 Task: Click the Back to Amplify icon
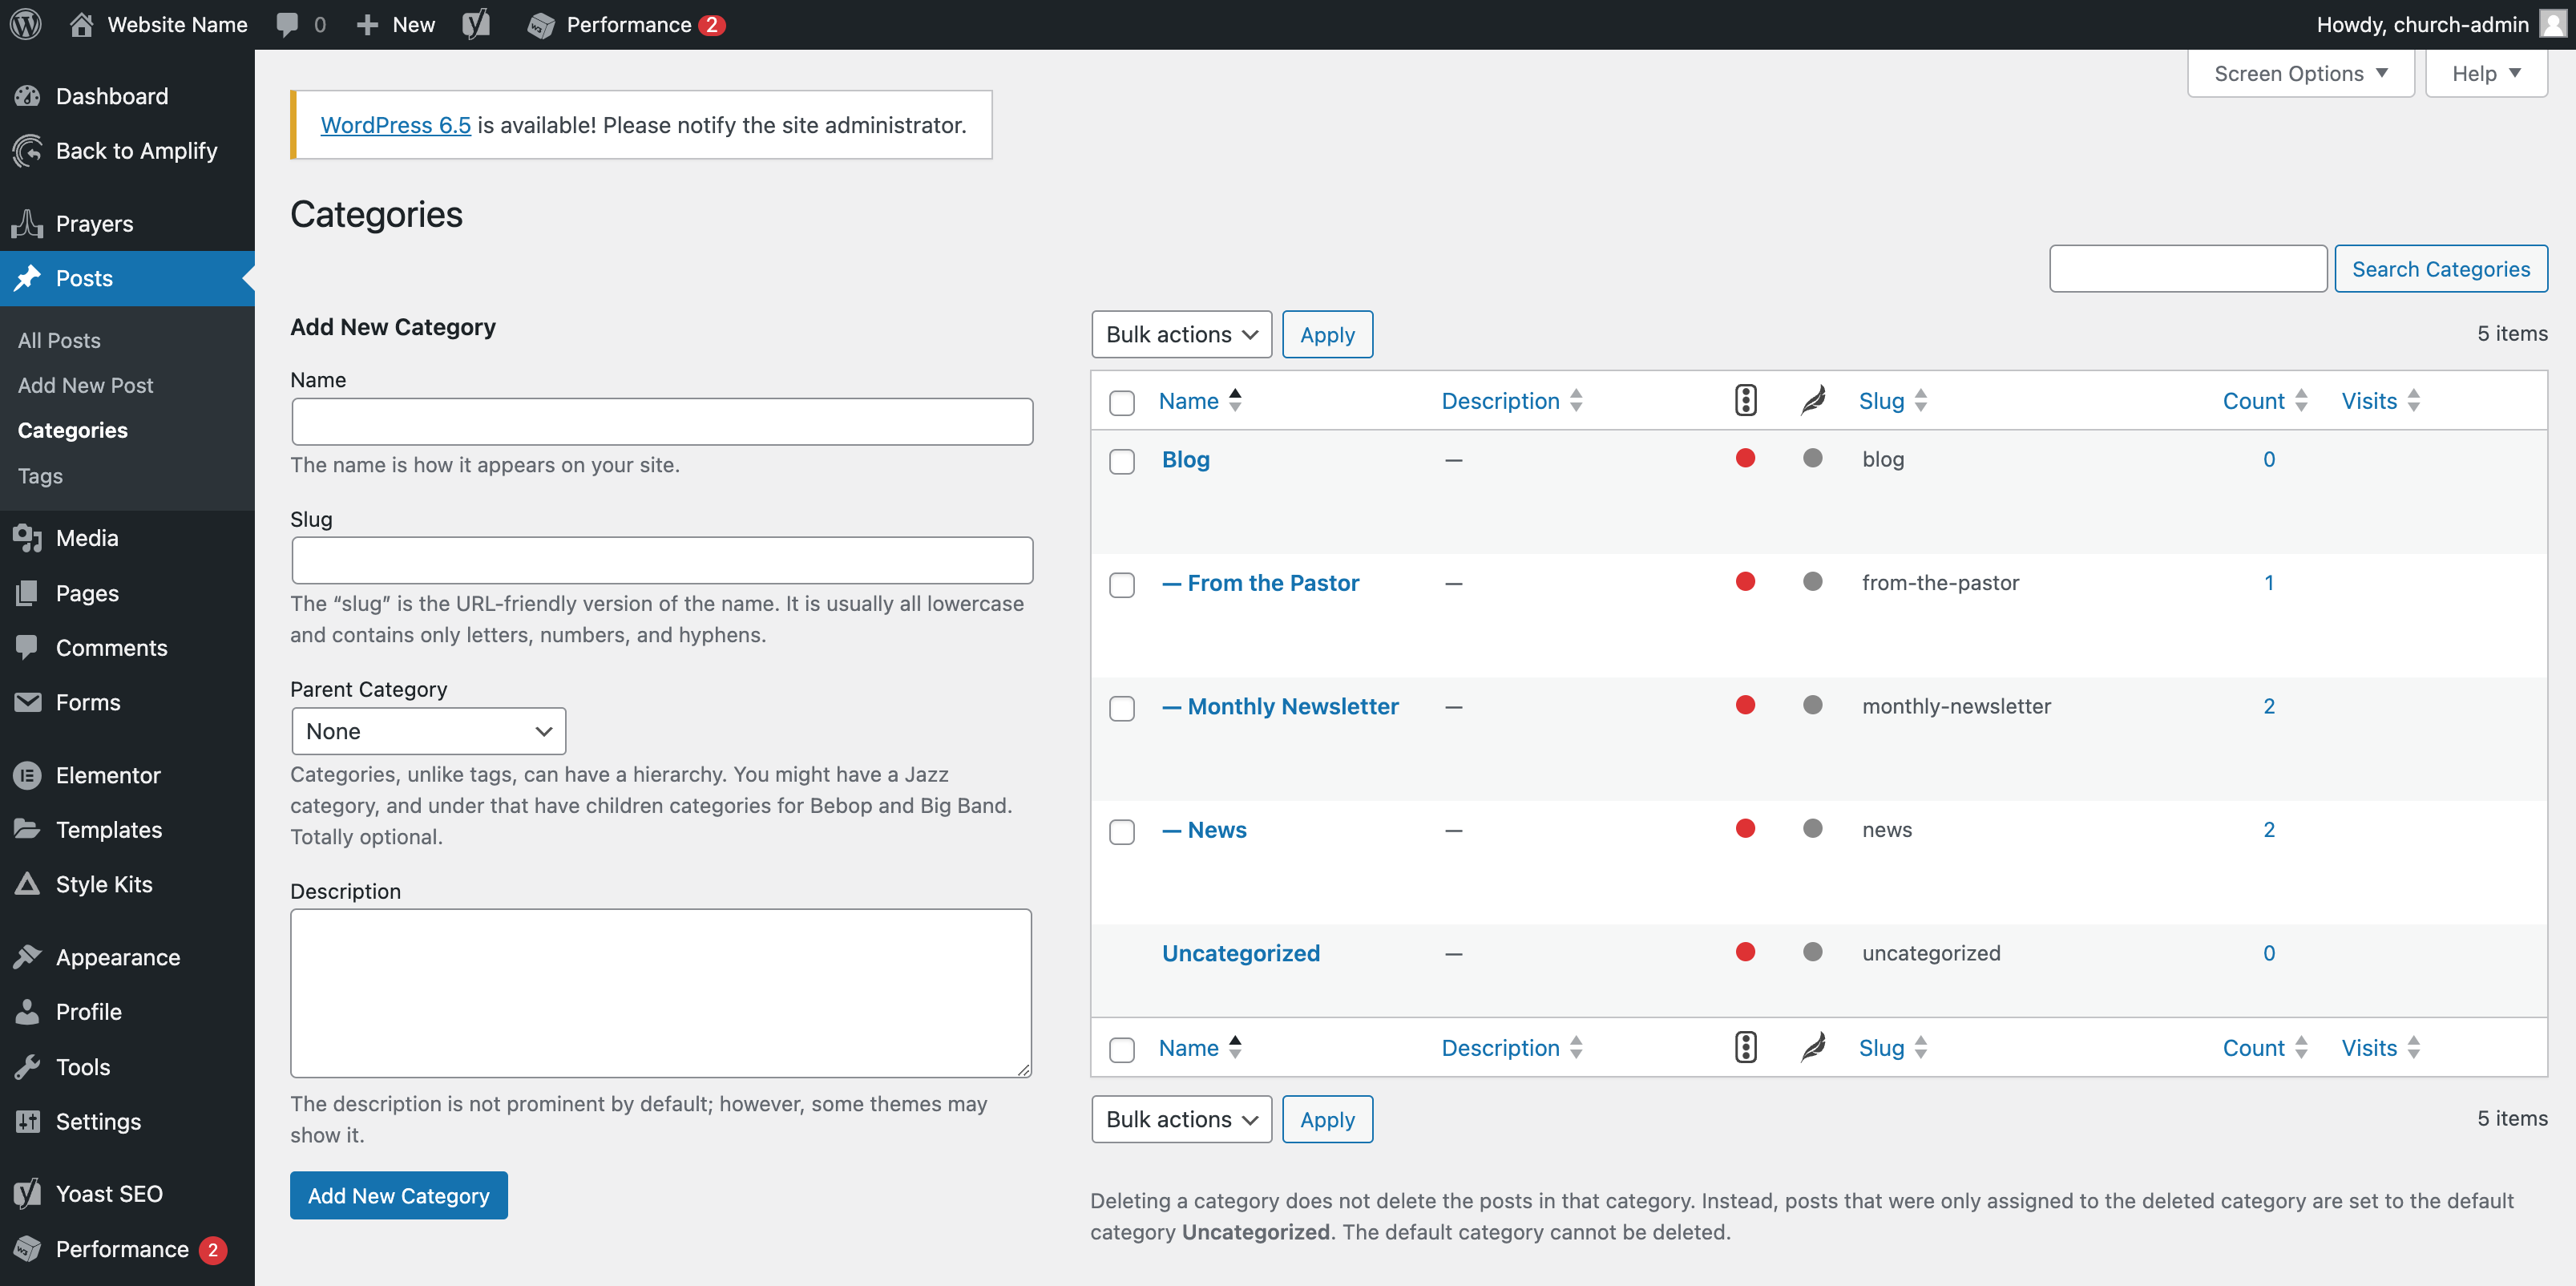[x=28, y=151]
